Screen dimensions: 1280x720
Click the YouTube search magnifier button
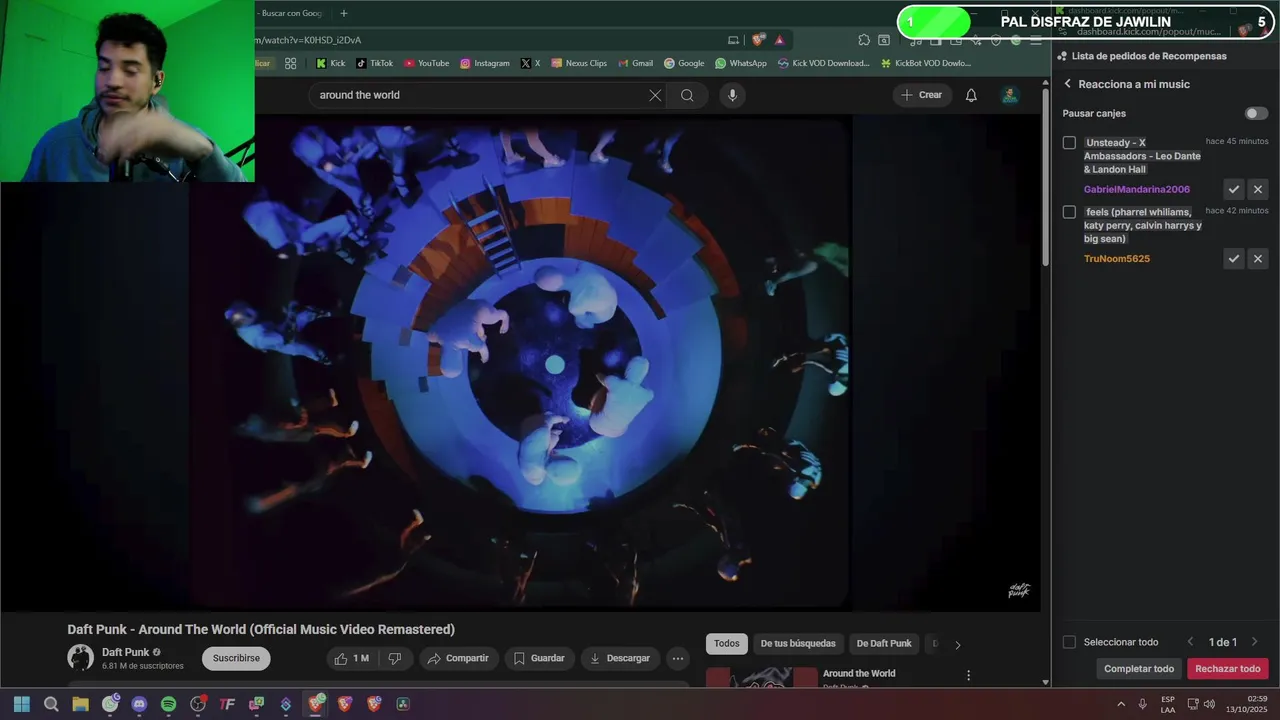click(x=687, y=95)
